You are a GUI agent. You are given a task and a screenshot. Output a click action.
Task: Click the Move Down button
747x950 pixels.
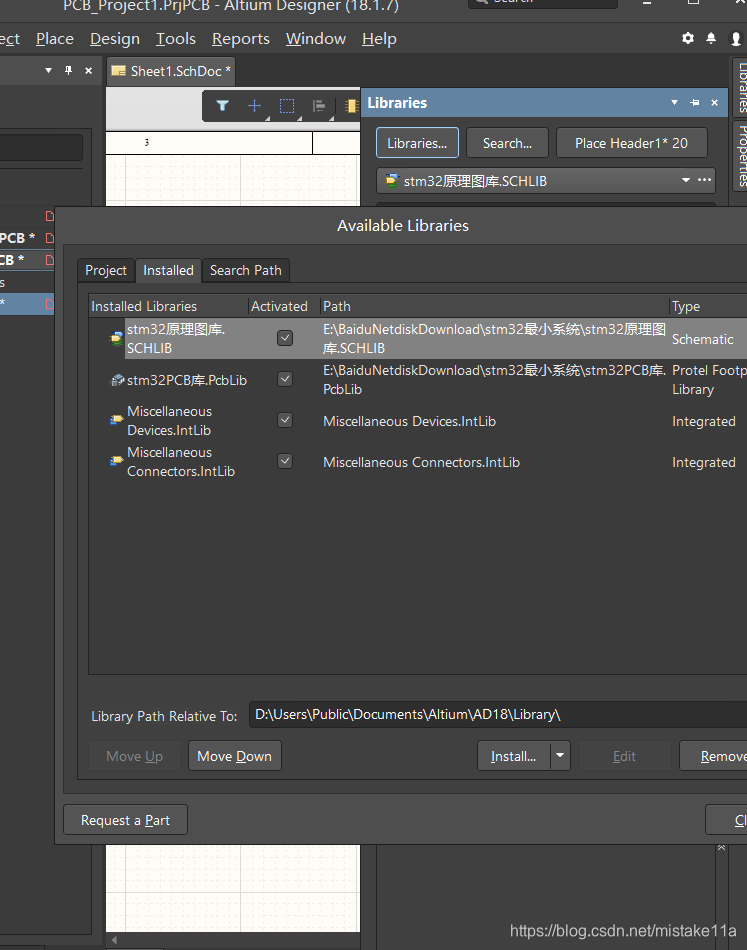[234, 756]
